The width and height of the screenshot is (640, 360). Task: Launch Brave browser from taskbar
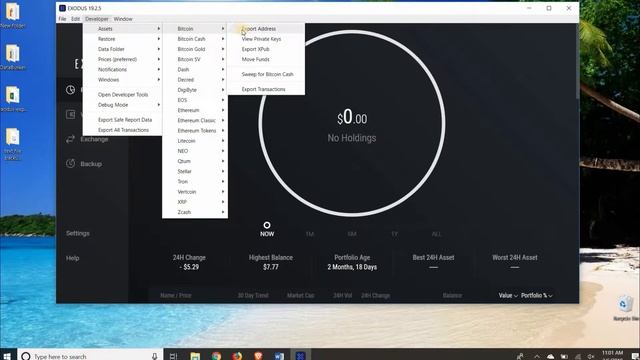[258, 356]
